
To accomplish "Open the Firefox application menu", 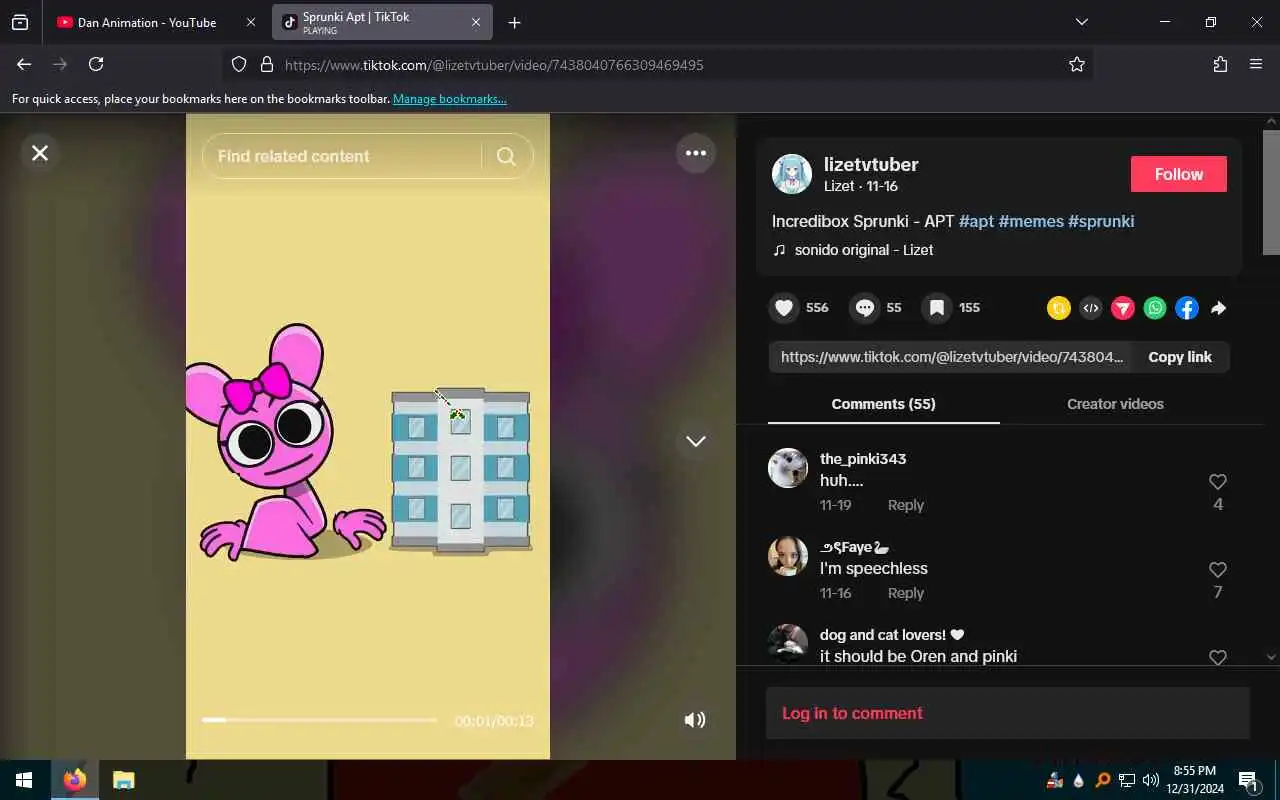I will 1256,64.
